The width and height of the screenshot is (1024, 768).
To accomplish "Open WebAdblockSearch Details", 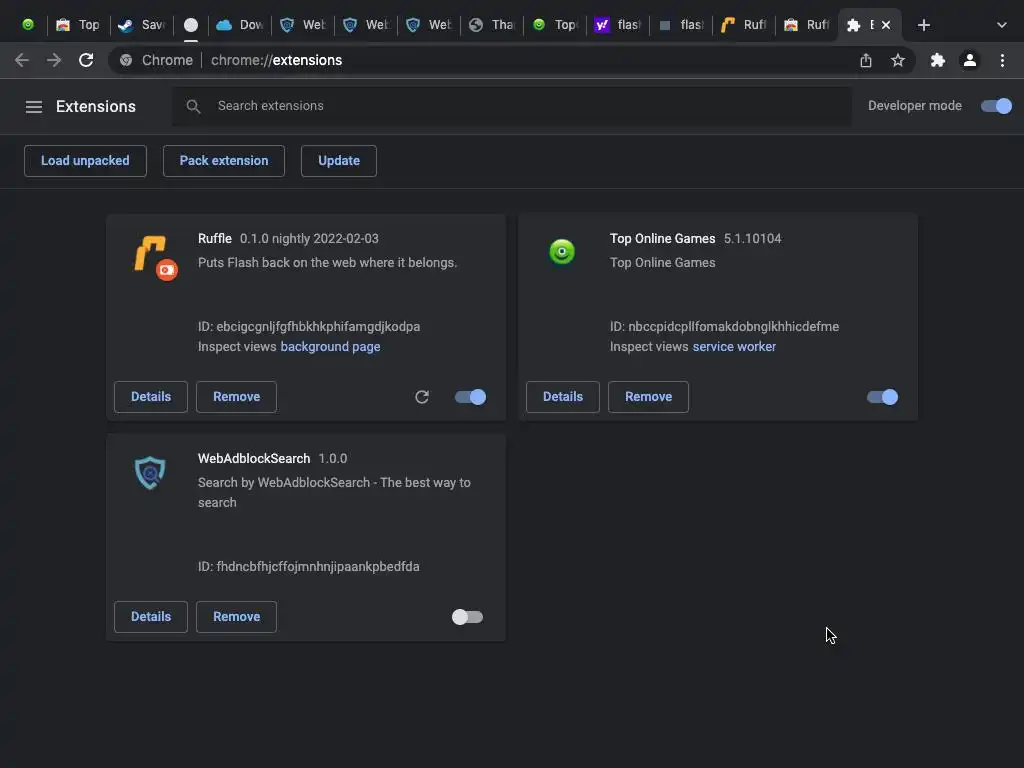I will coord(151,616).
